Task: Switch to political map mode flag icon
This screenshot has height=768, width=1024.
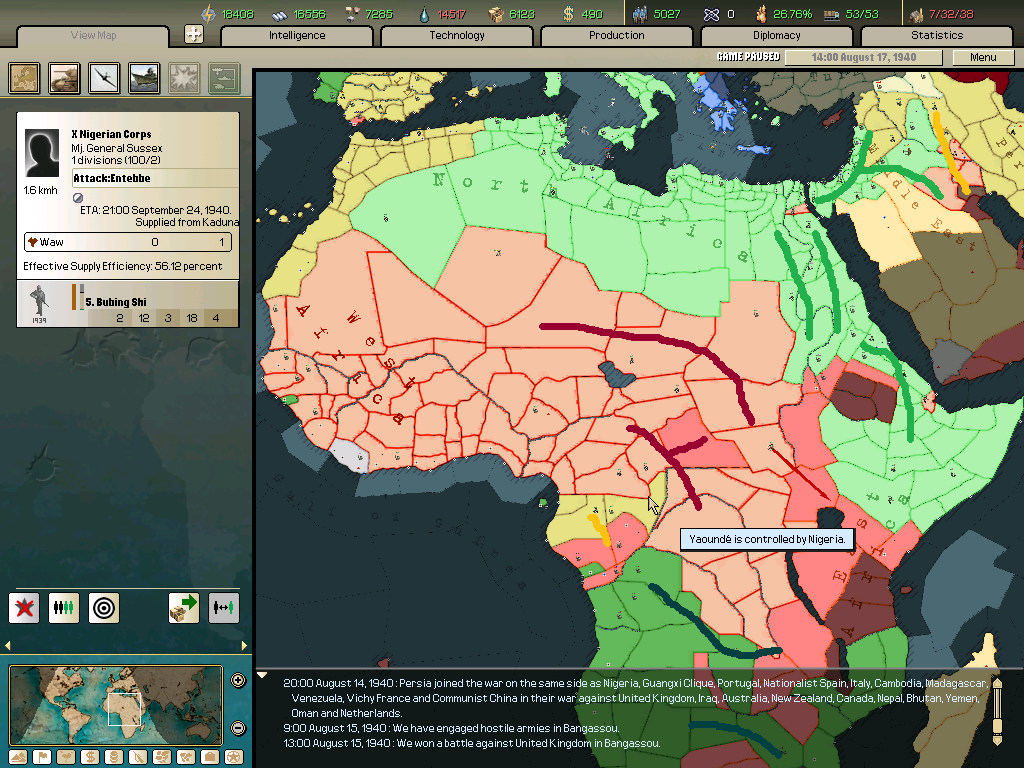Action: click(x=42, y=758)
